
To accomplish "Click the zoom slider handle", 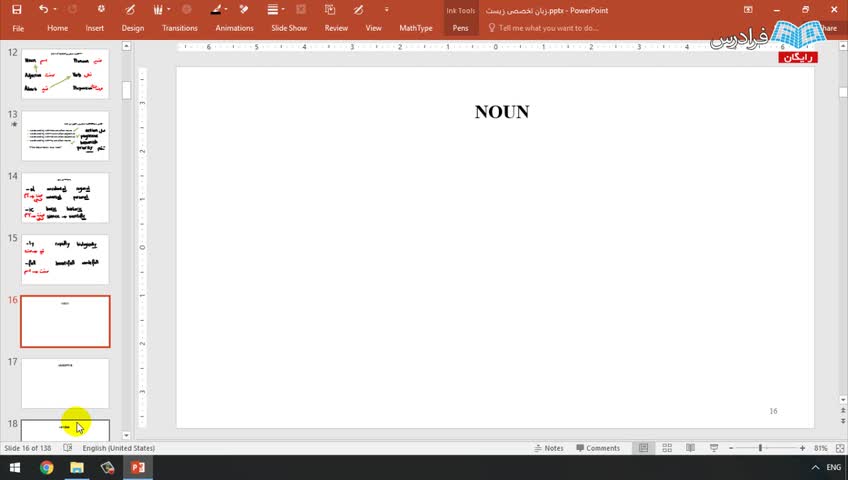I will [x=760, y=448].
